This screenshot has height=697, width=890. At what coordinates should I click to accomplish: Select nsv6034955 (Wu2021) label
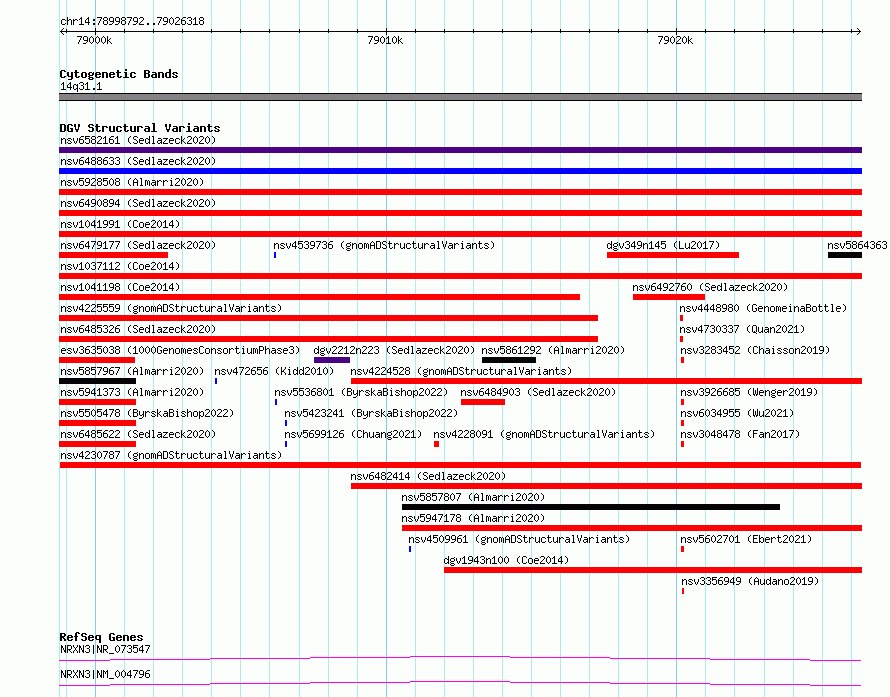tap(737, 413)
